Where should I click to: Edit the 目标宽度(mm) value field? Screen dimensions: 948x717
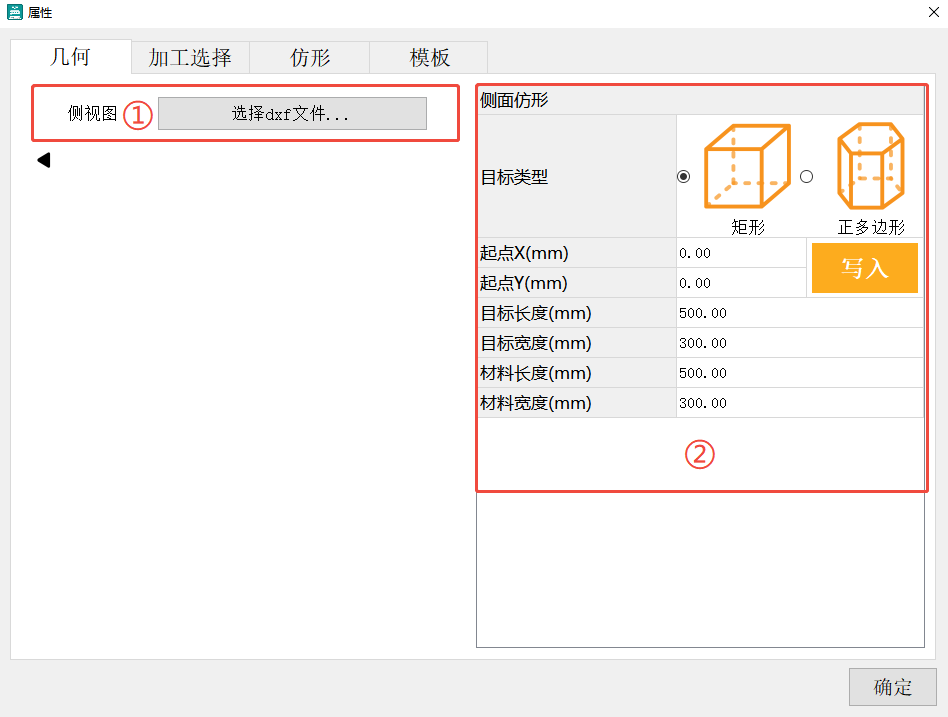(x=799, y=343)
